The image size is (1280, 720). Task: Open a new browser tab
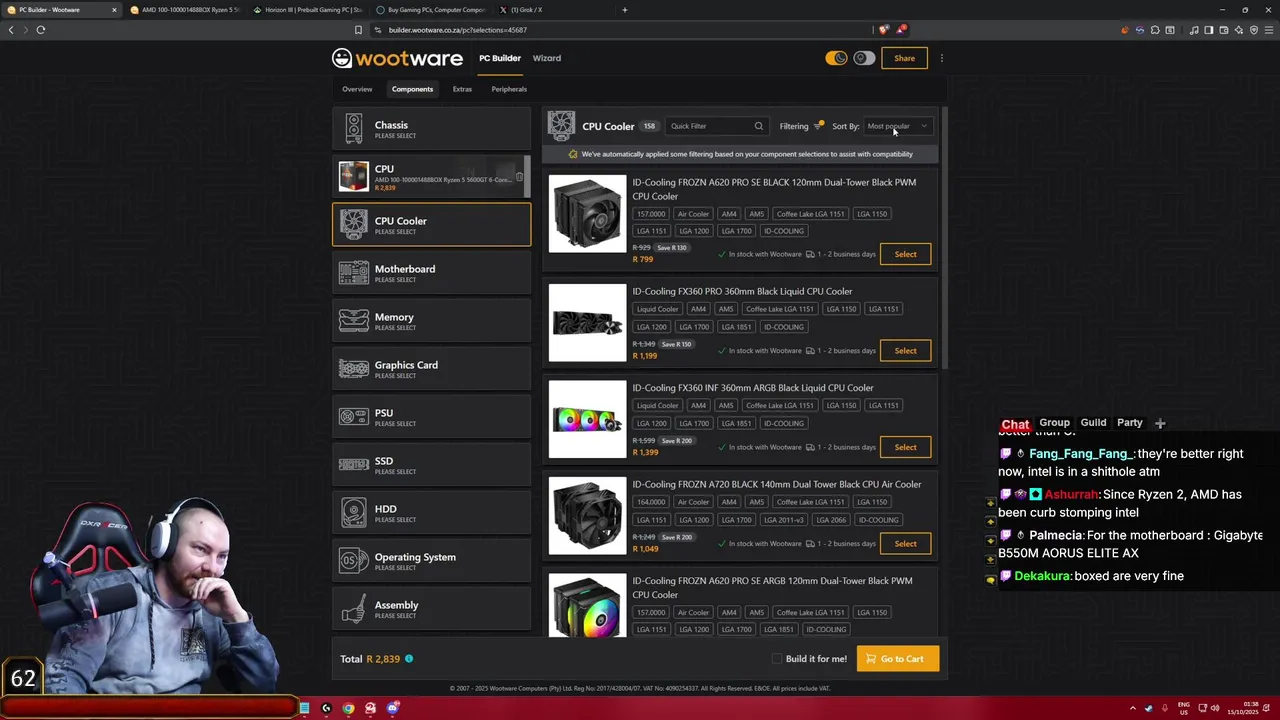tap(625, 10)
